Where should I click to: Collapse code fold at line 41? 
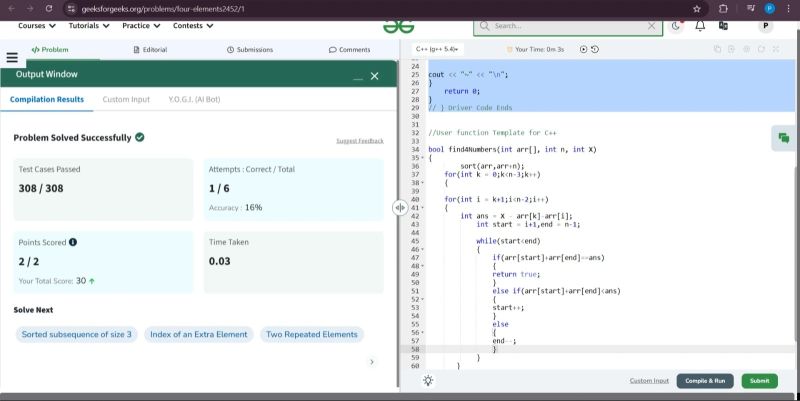(x=423, y=208)
